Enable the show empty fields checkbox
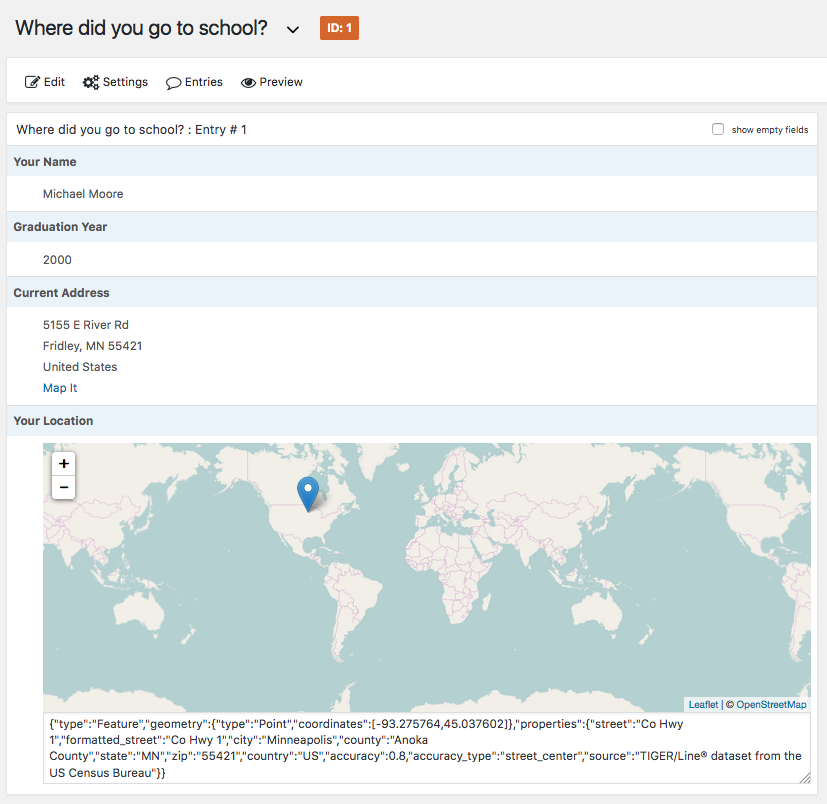 (x=718, y=129)
